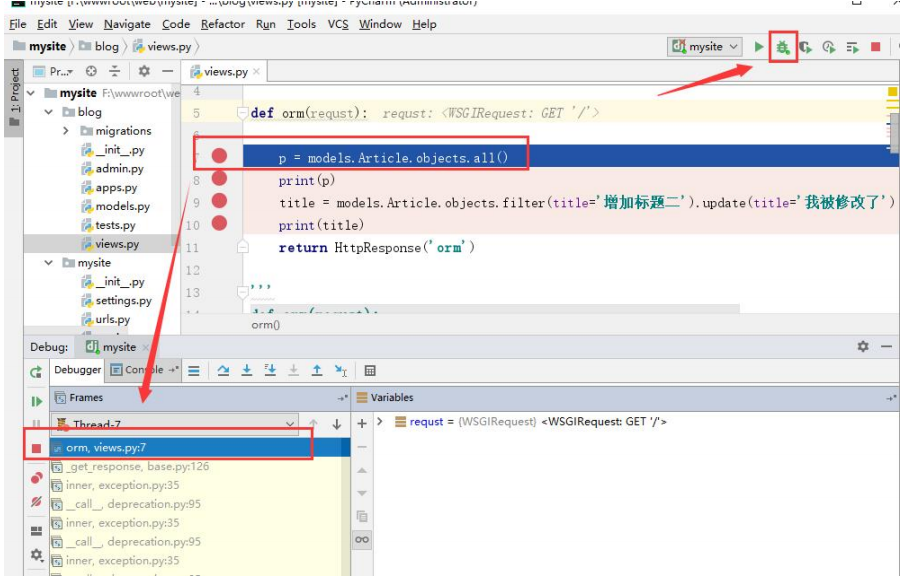The height and width of the screenshot is (579, 900).
Task: Resume program in the debugger
Action: [x=37, y=401]
